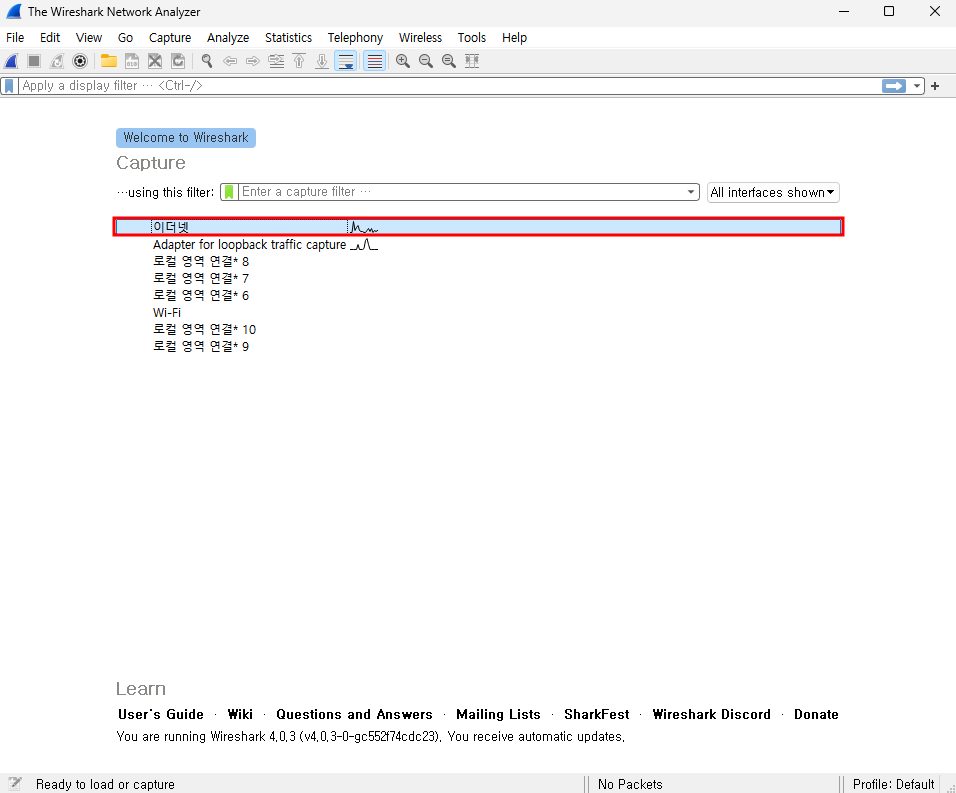
Task: Open the Analyze menu
Action: (x=228, y=38)
